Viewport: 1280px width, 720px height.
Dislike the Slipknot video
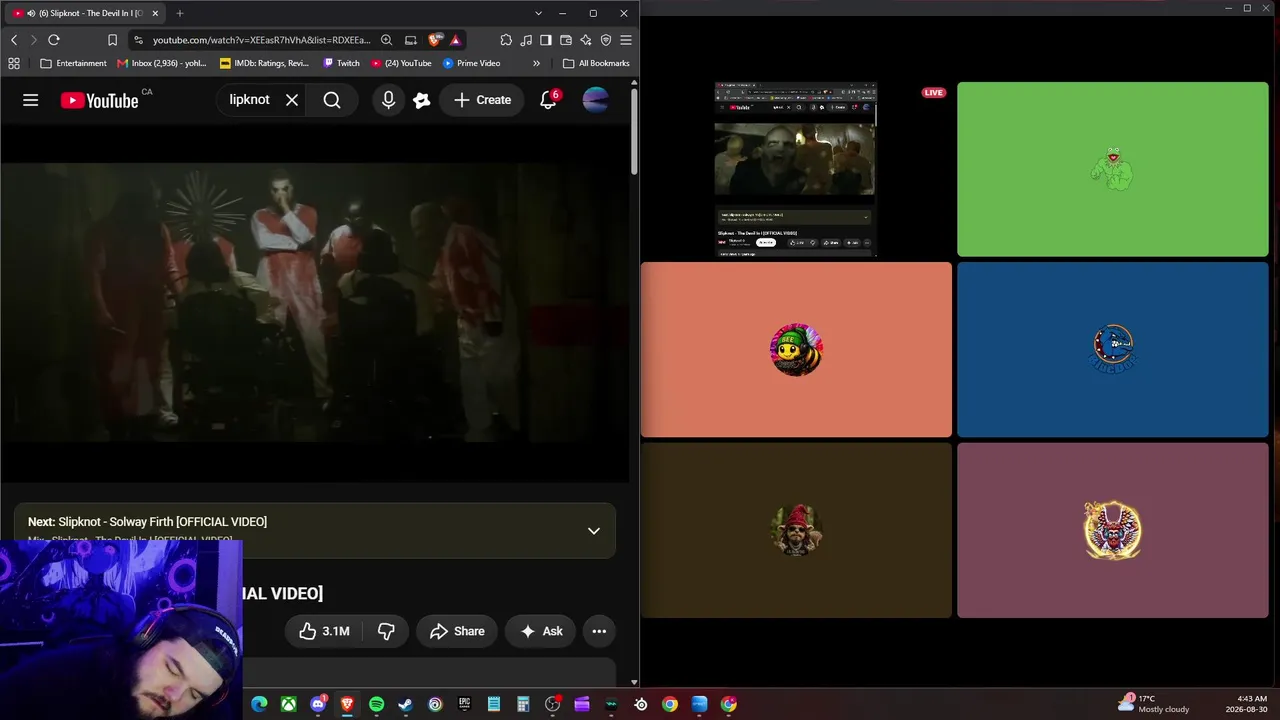click(385, 631)
